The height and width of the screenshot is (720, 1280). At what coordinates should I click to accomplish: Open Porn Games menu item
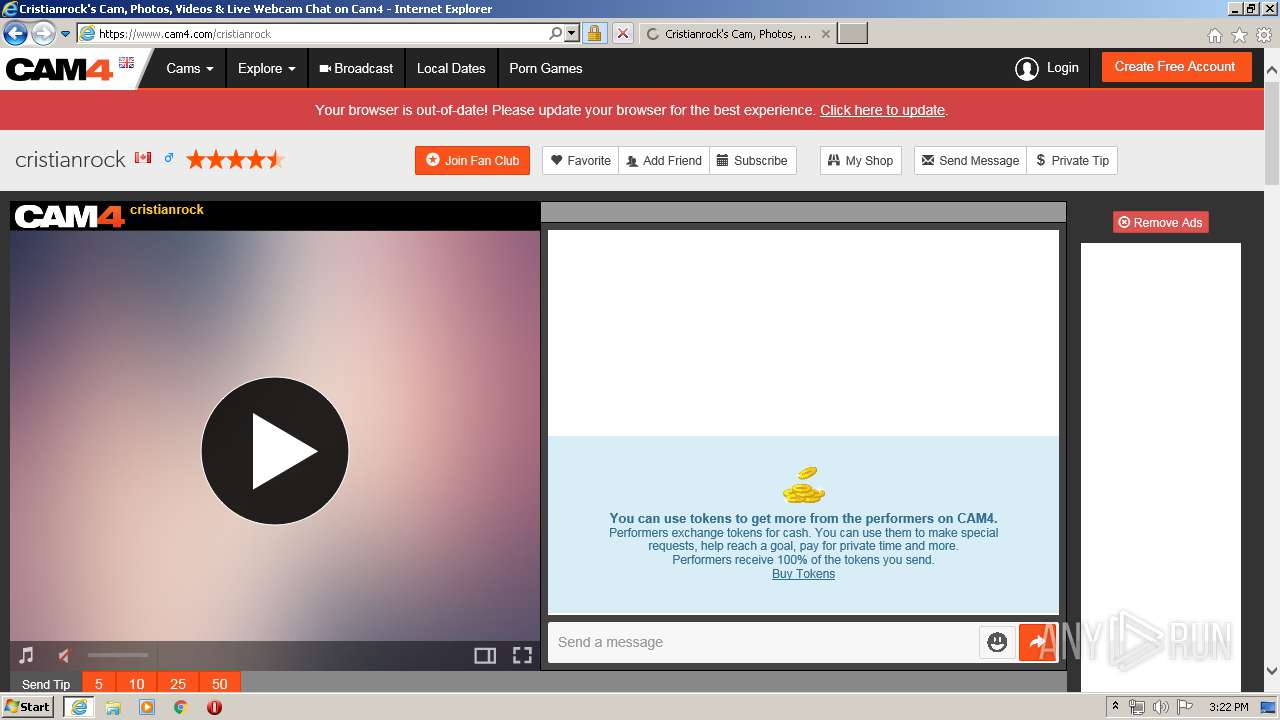(546, 68)
